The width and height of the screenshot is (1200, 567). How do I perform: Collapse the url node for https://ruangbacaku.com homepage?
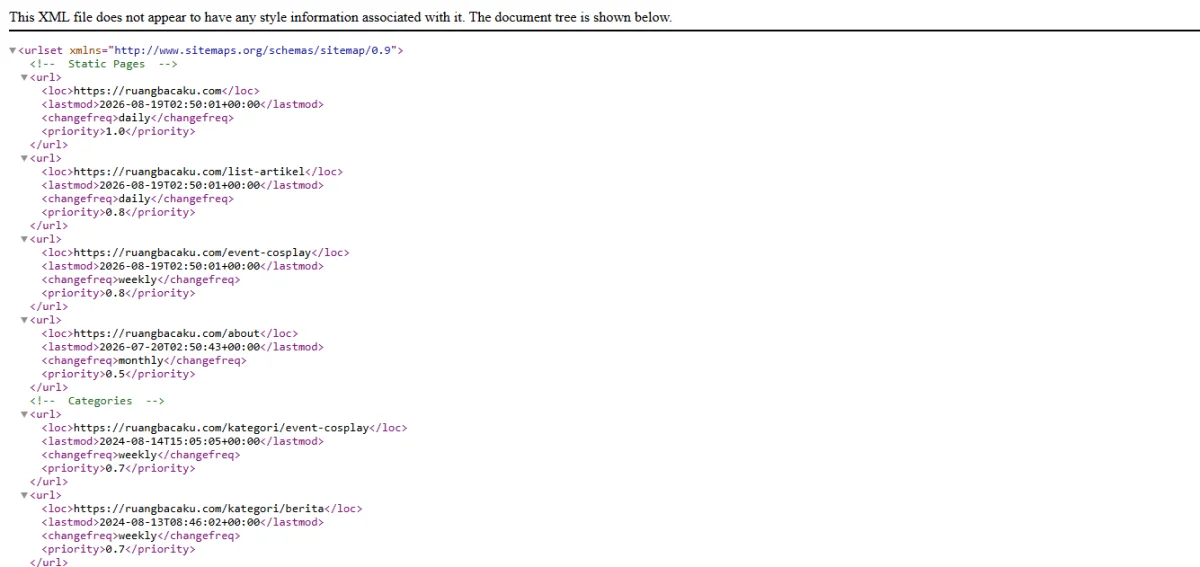click(x=25, y=78)
